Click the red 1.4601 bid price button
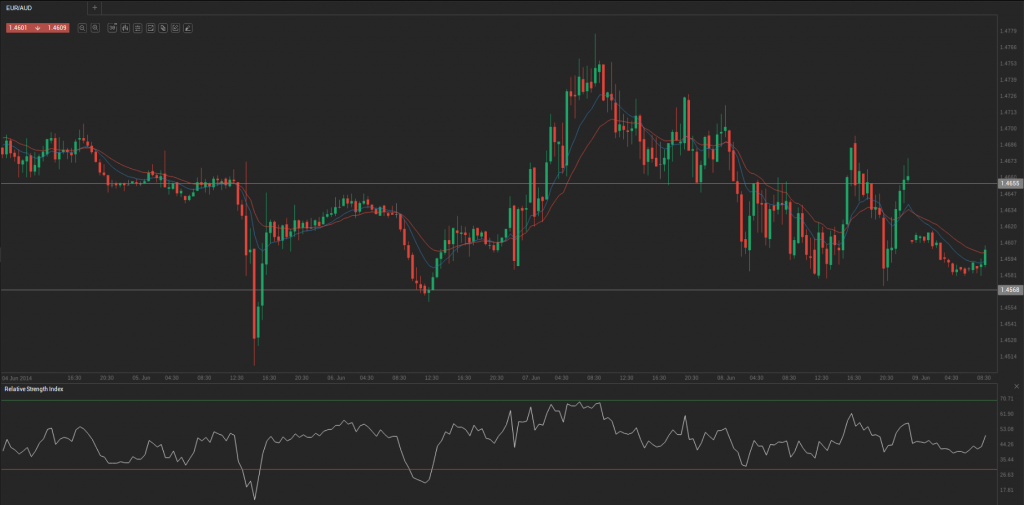Screen dimensions: 1024x505 click(19, 28)
